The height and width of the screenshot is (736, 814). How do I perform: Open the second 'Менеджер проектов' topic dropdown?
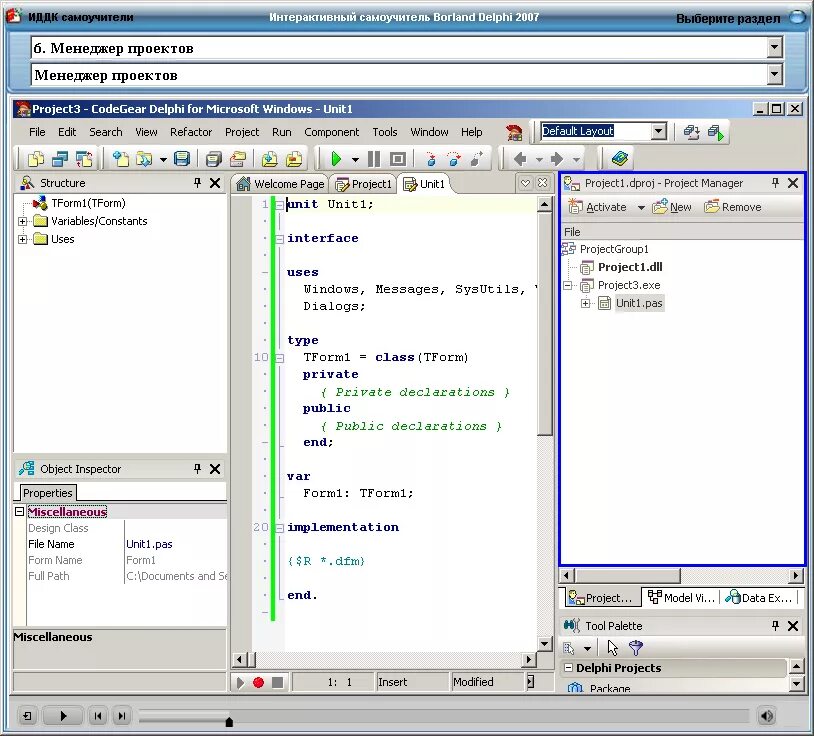point(775,75)
